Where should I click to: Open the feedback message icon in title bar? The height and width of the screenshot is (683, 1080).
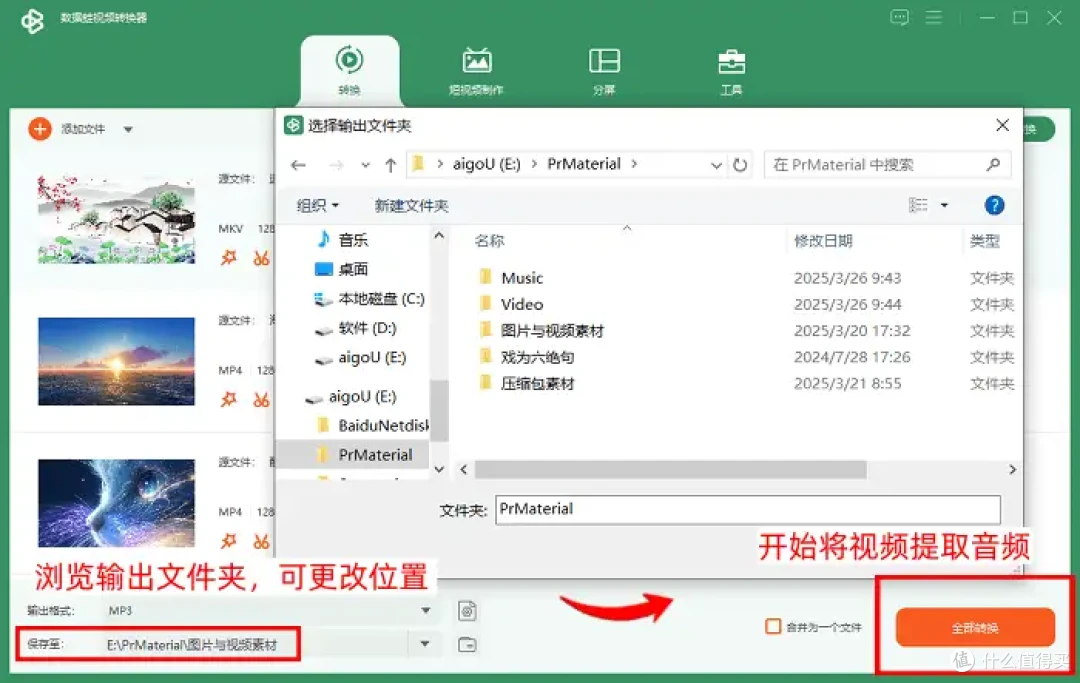point(900,18)
